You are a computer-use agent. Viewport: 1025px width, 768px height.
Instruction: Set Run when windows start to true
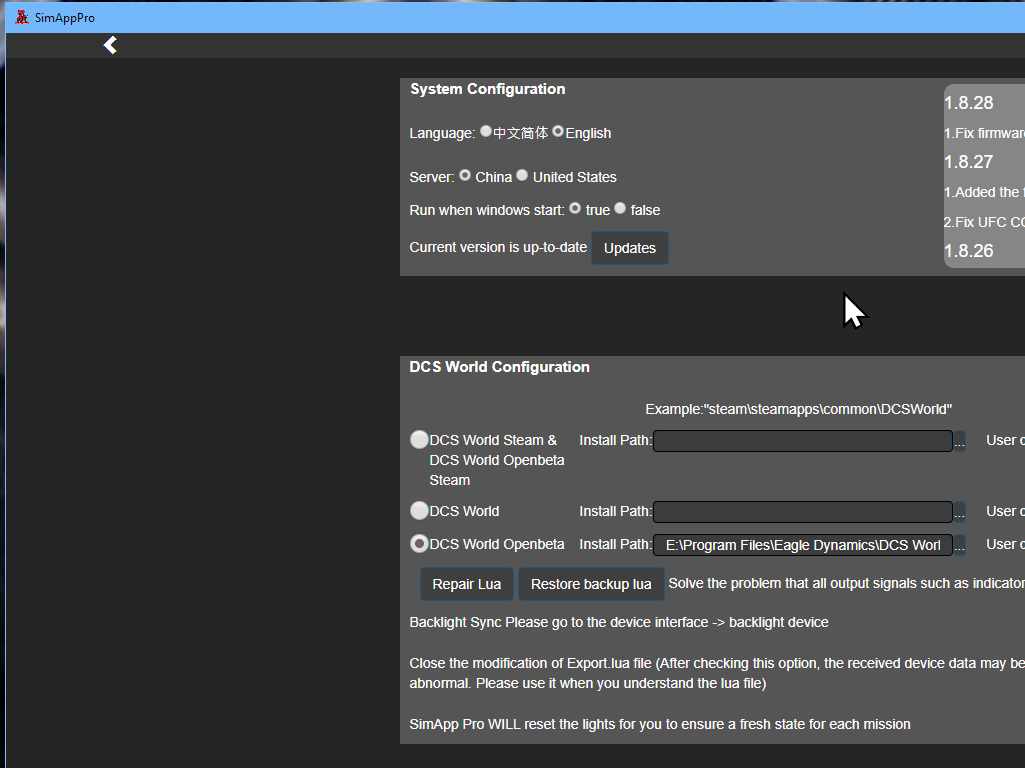pyautogui.click(x=575, y=209)
